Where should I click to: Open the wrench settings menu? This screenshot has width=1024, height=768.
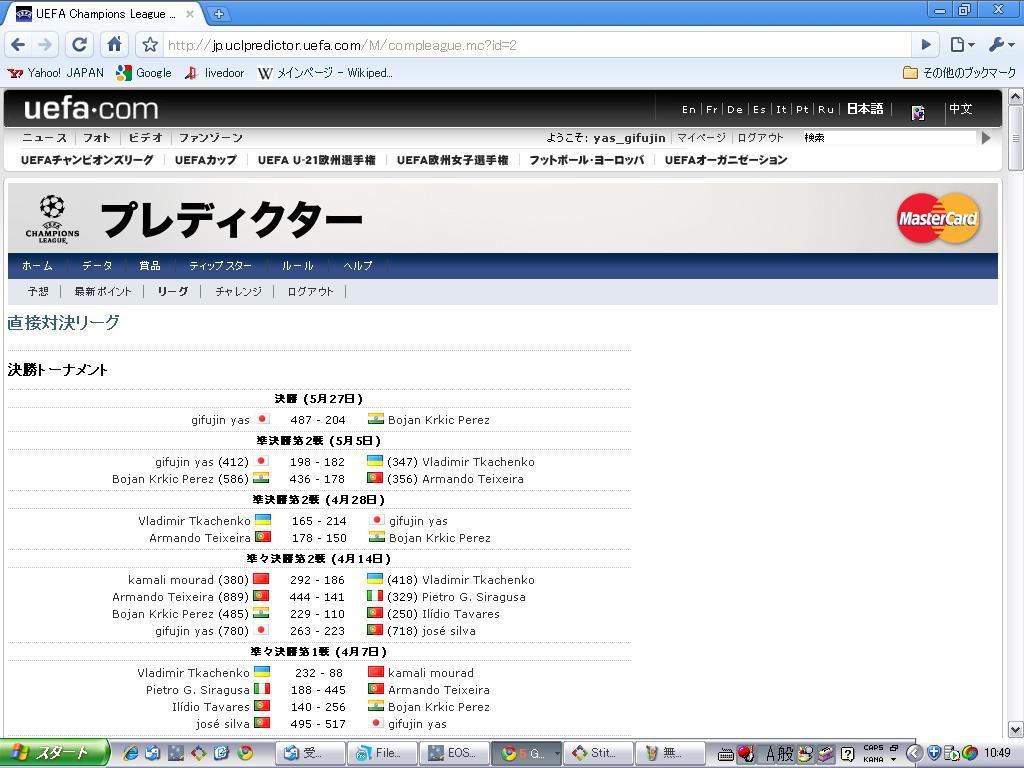1000,45
